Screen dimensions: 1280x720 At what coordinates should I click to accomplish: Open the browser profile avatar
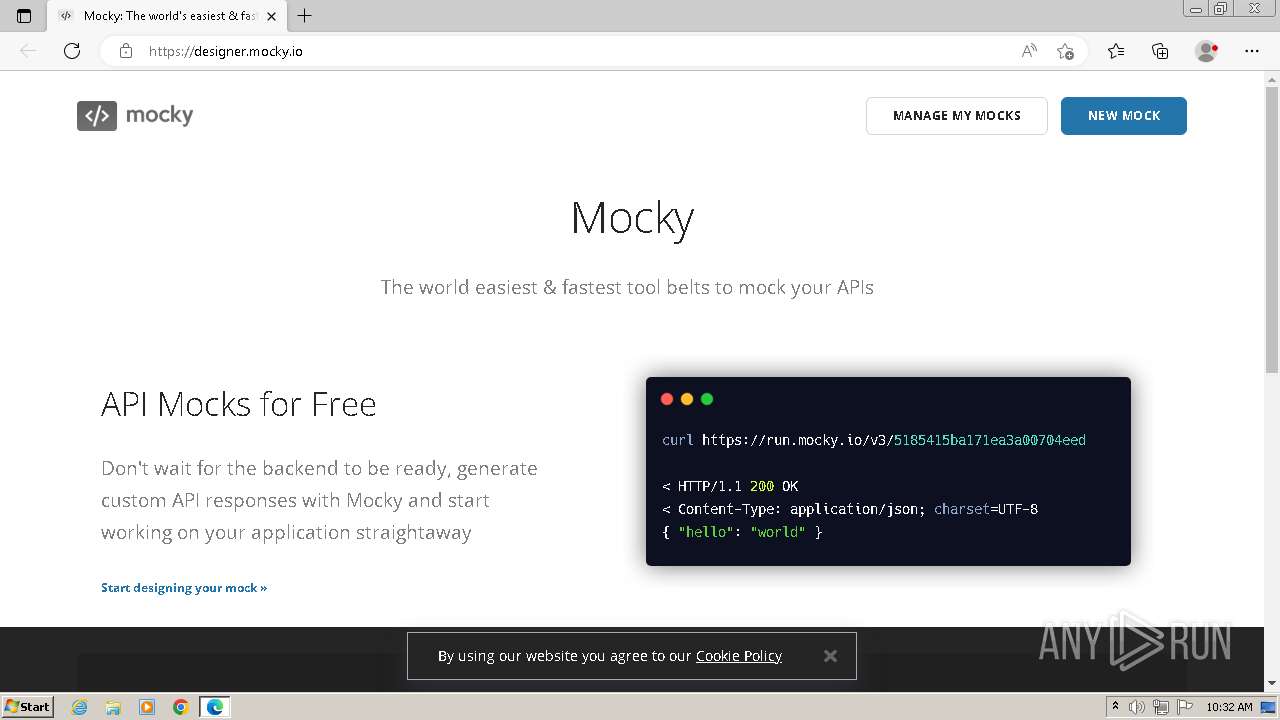point(1207,51)
